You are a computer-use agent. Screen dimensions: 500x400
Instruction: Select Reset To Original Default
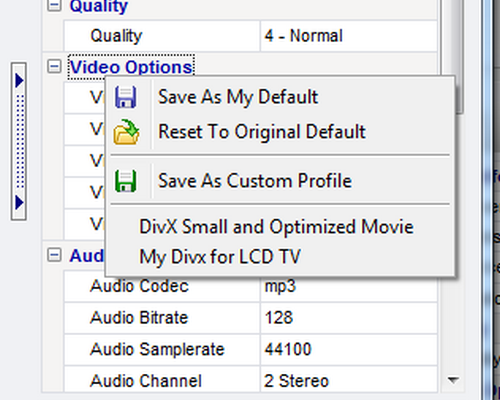coord(280,132)
